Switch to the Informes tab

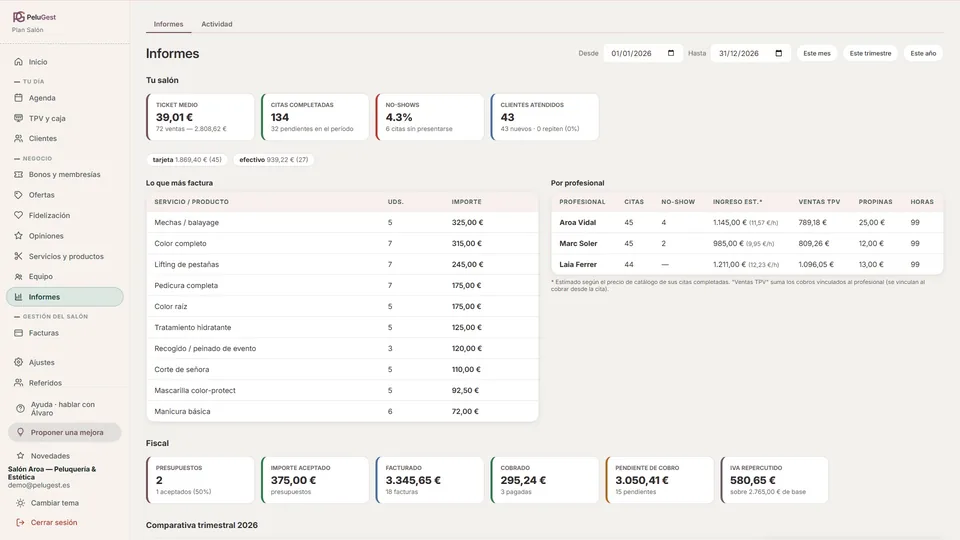168,24
